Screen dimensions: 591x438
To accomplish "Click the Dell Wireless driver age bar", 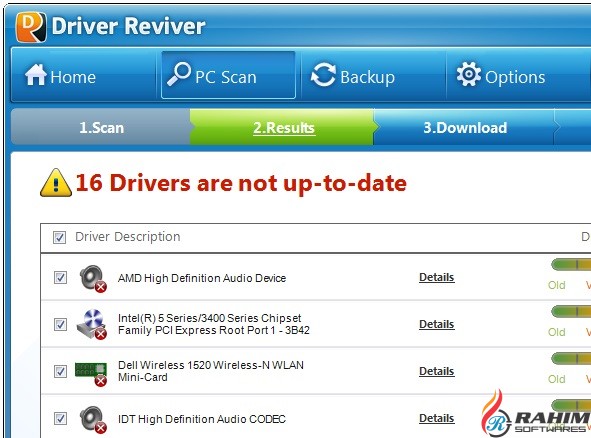I will tap(571, 358).
